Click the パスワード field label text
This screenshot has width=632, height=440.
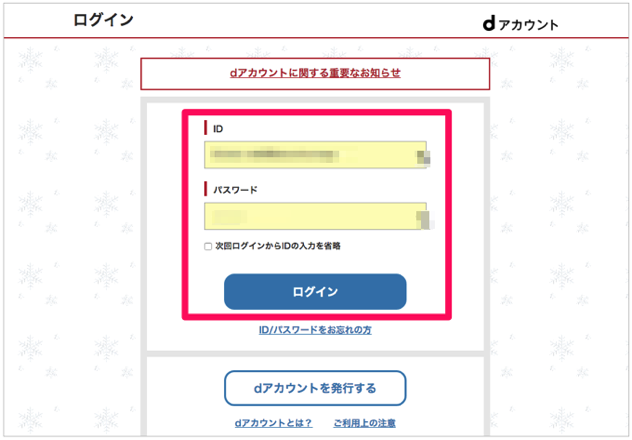click(236, 188)
